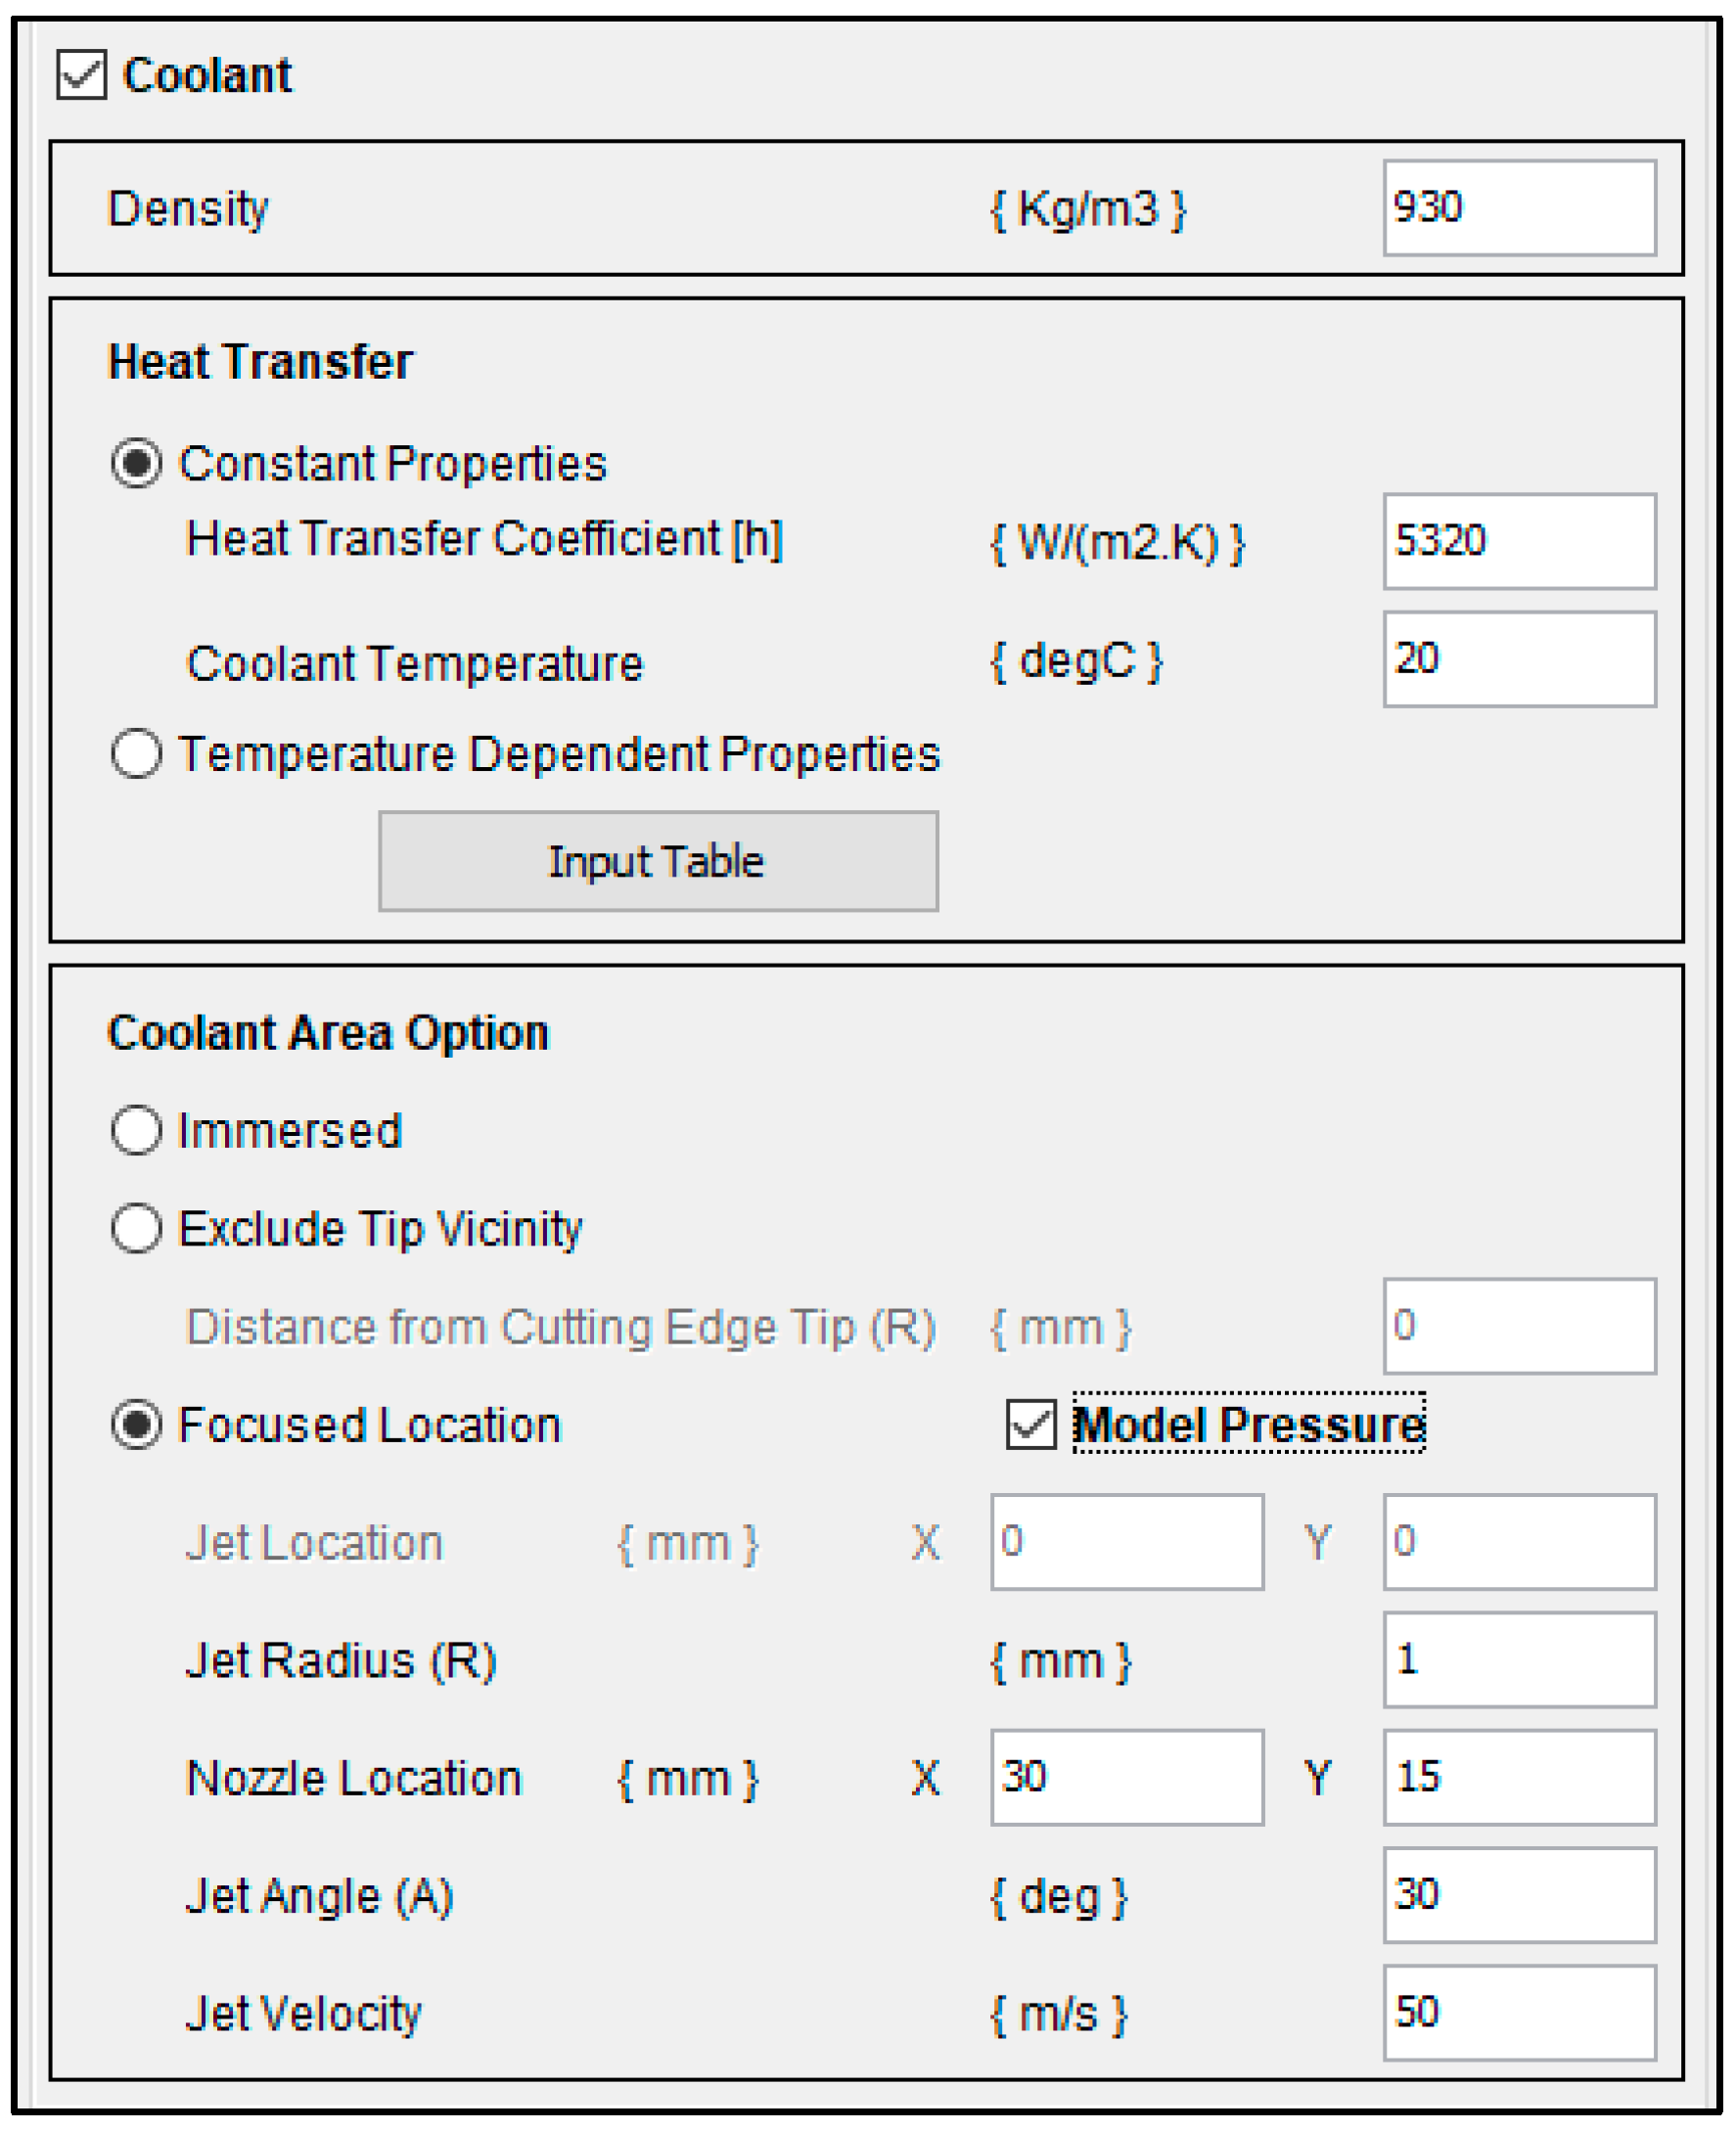Image resolution: width=1736 pixels, height=2130 pixels.
Task: Toggle the Coolant checkbox
Action: tap(82, 76)
